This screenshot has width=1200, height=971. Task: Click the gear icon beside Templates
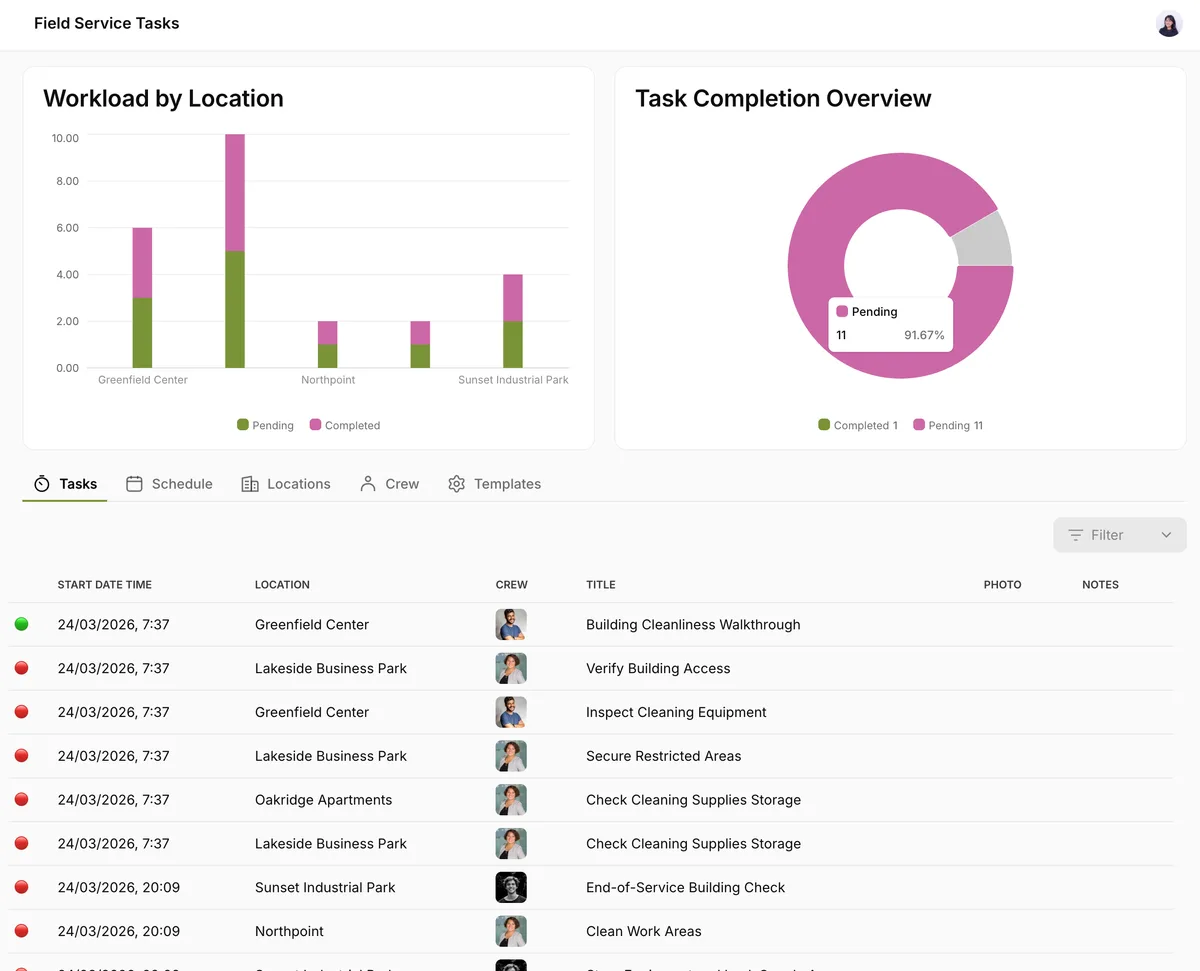click(457, 484)
